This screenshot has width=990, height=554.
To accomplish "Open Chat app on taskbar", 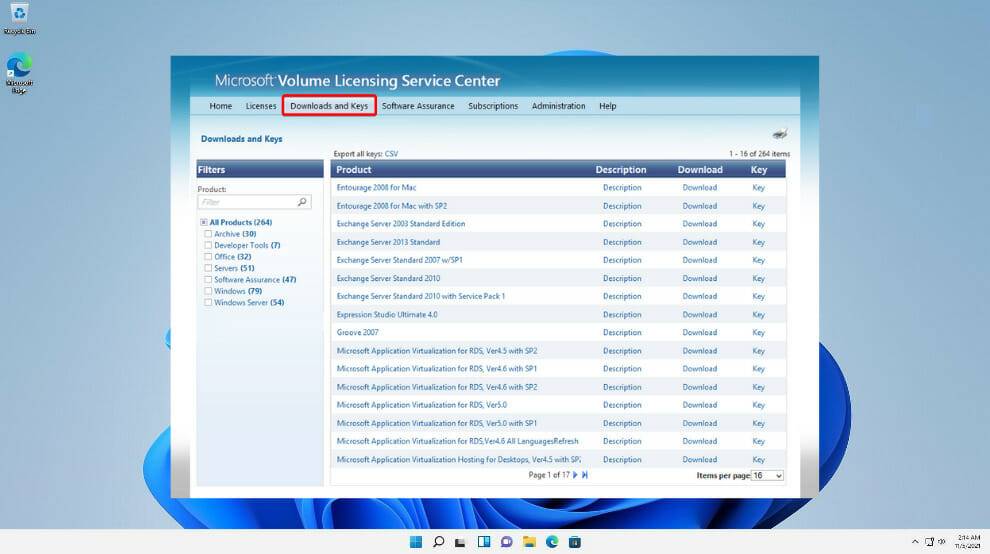I will (x=506, y=542).
